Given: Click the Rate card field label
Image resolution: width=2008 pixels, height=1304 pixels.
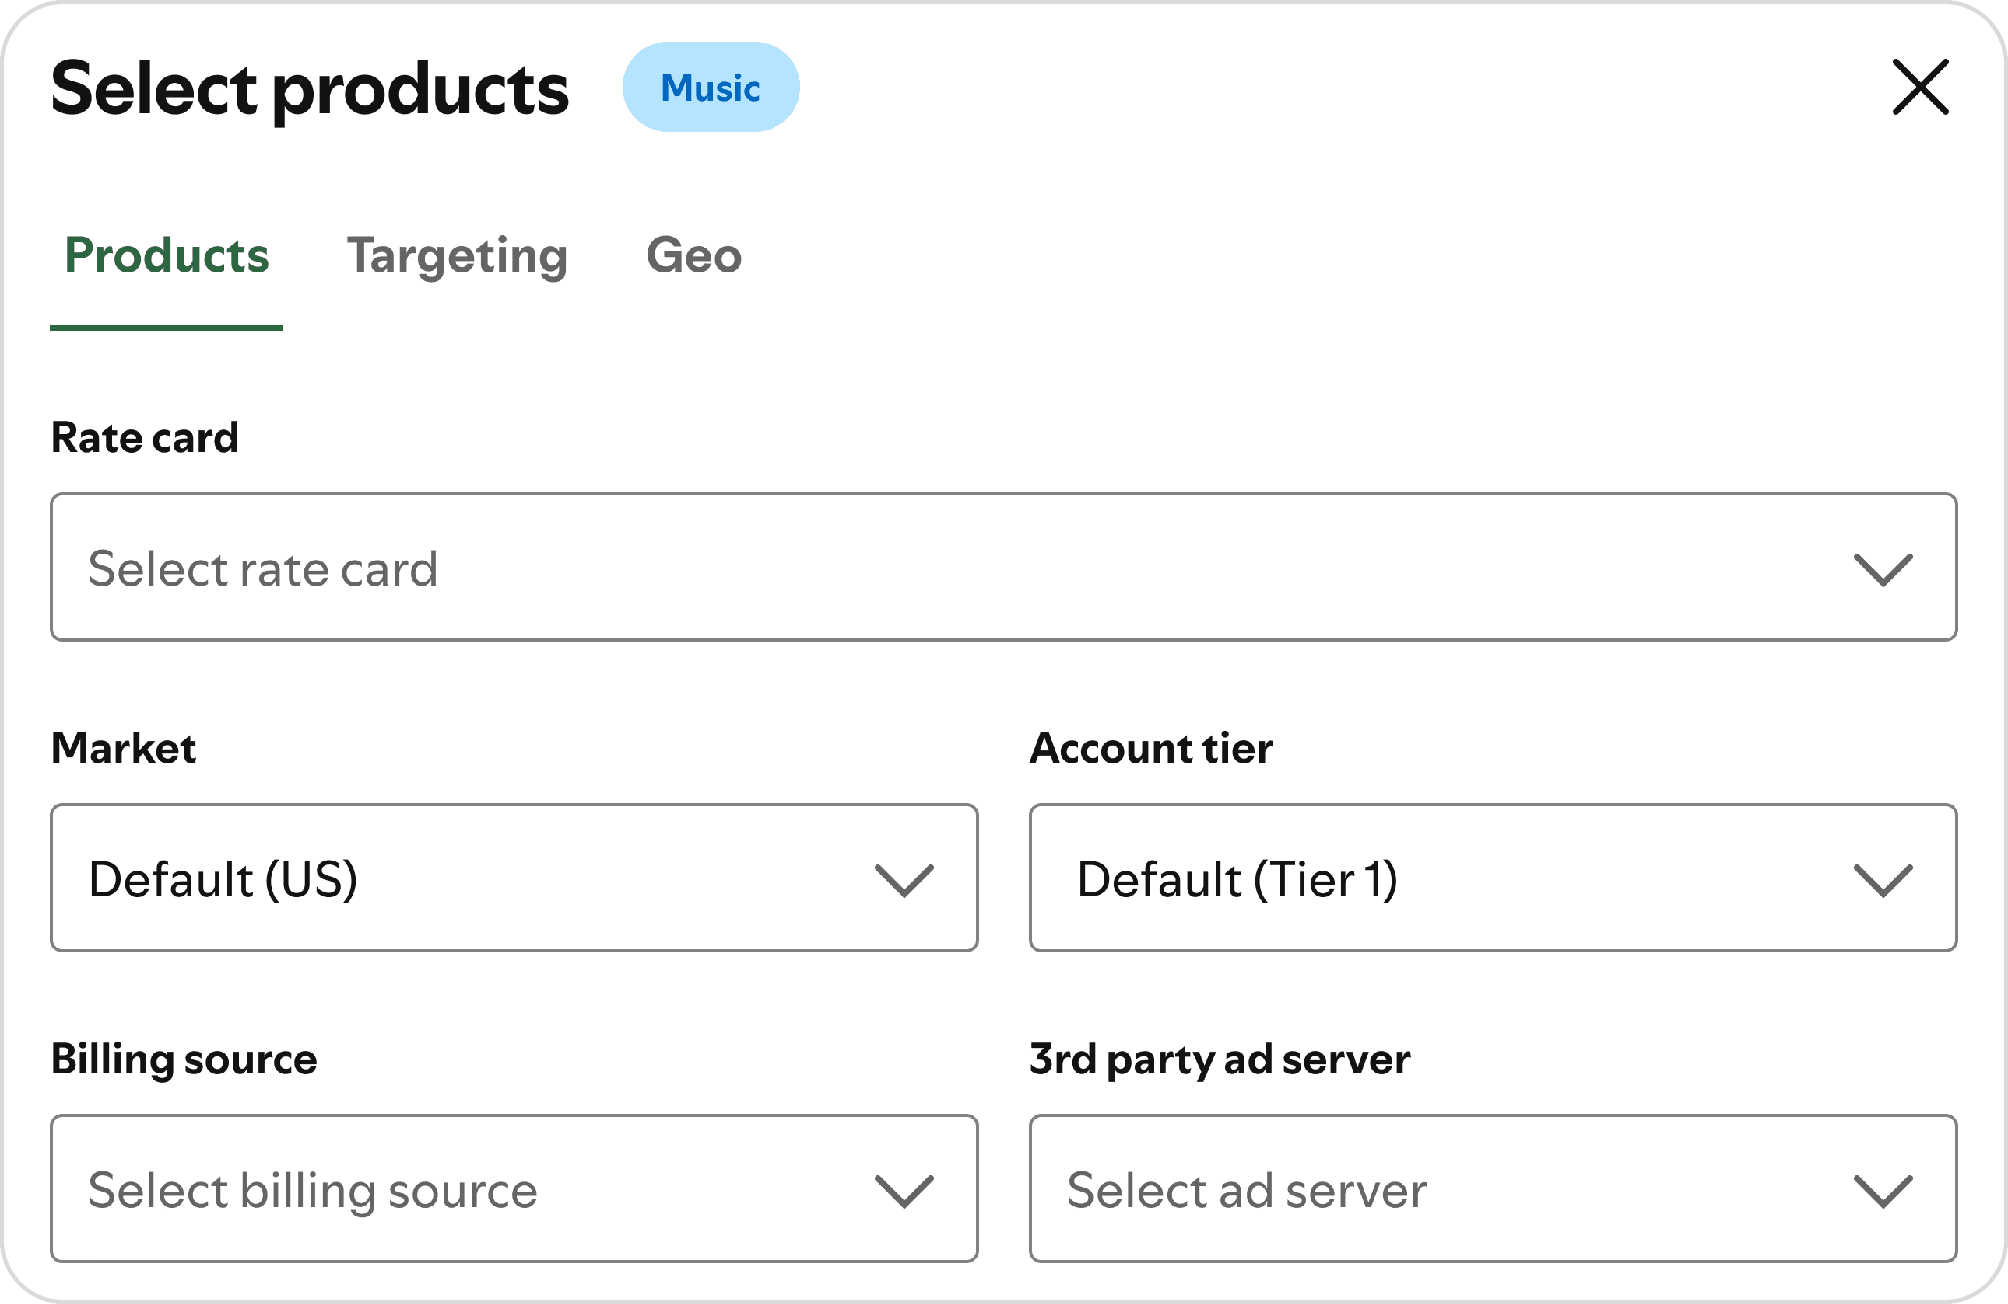Looking at the screenshot, I should (x=145, y=437).
